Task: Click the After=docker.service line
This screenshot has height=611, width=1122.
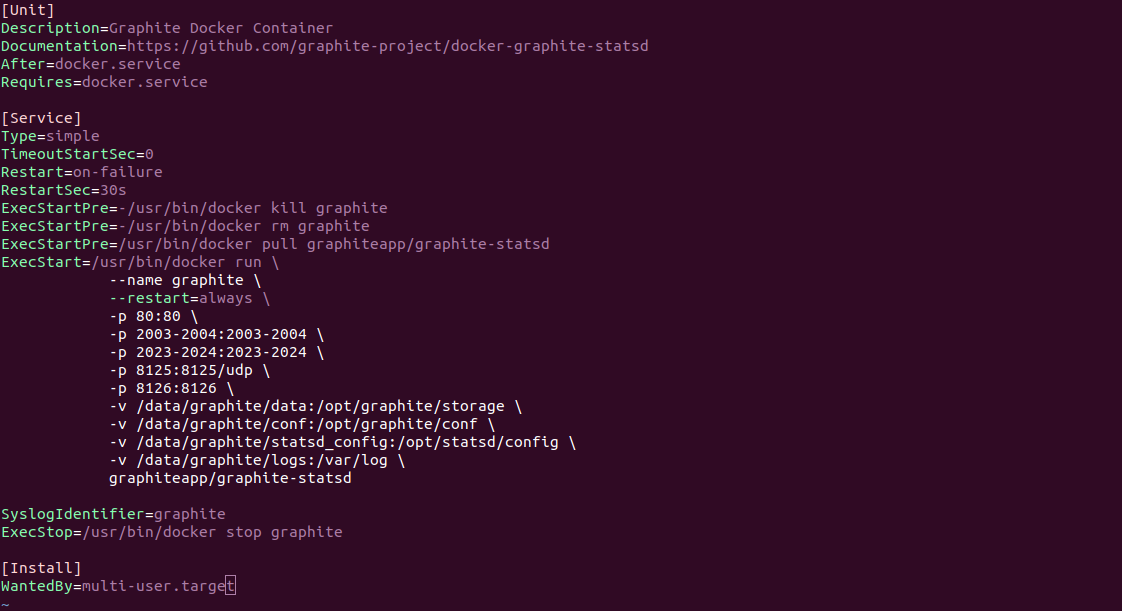Action: (x=91, y=64)
